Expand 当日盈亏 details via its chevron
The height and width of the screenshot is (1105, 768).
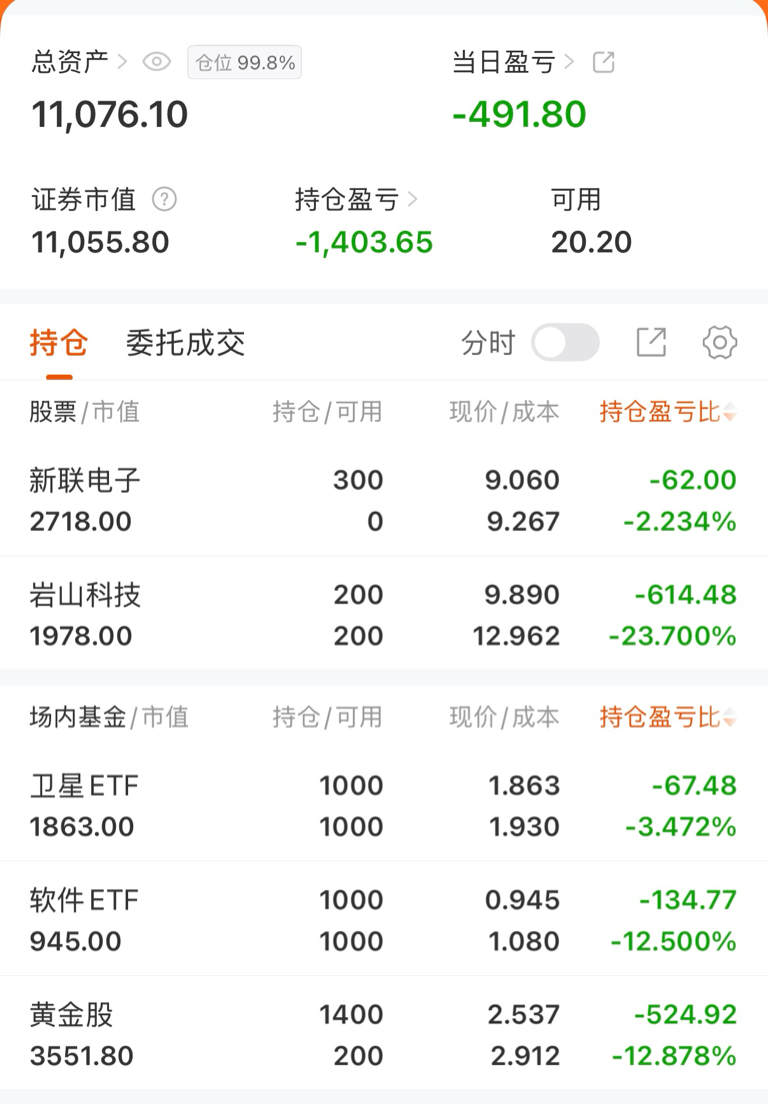pos(570,62)
